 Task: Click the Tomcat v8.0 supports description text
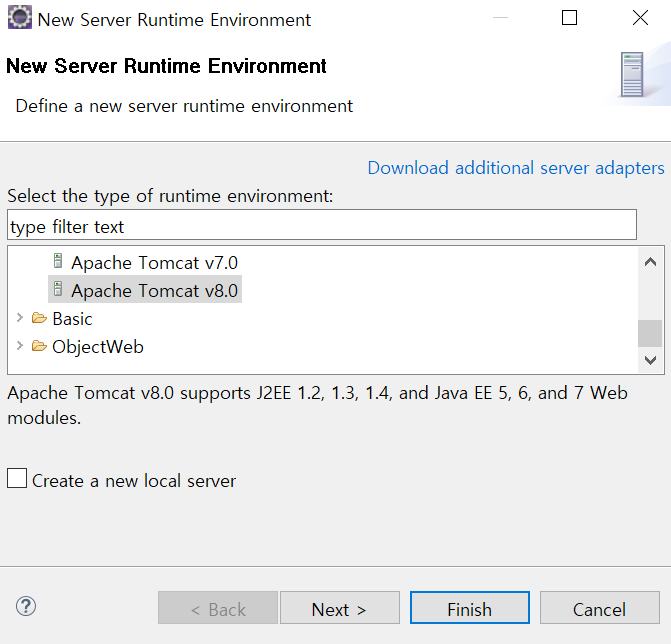click(318, 405)
